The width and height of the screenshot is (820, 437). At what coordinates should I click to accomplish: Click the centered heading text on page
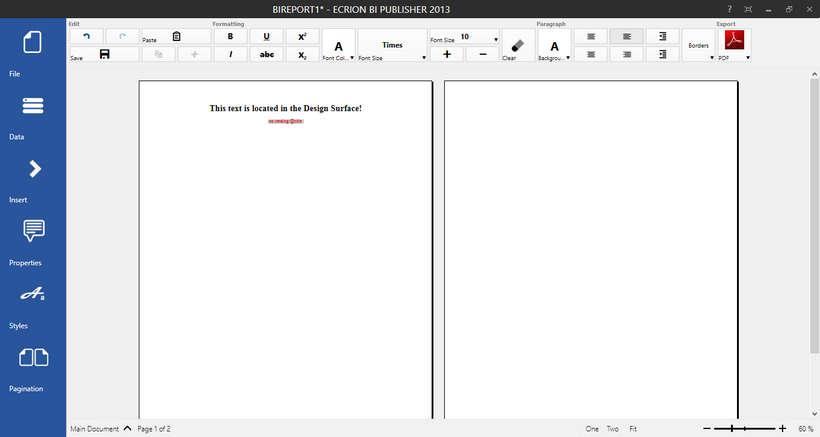click(x=285, y=108)
